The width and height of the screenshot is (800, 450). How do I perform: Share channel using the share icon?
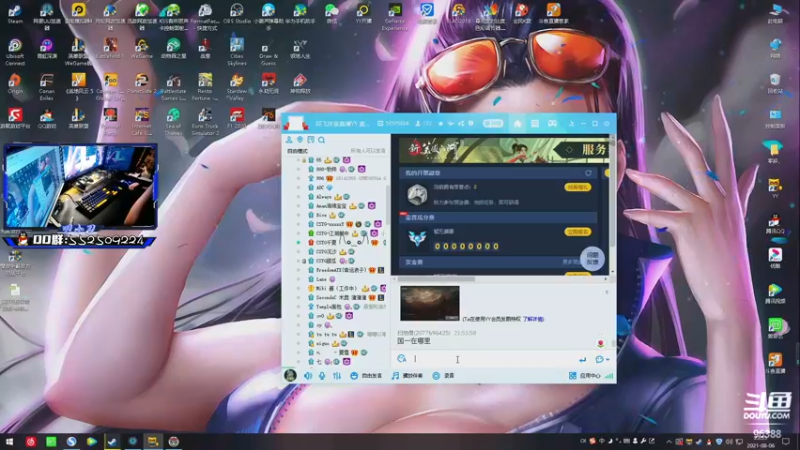tap(461, 123)
